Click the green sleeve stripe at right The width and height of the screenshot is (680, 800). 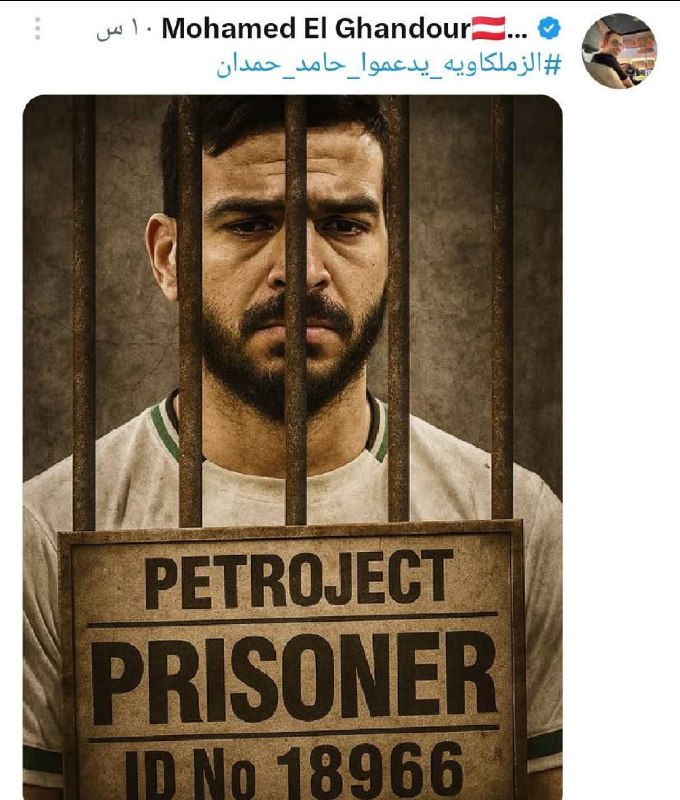(x=544, y=744)
